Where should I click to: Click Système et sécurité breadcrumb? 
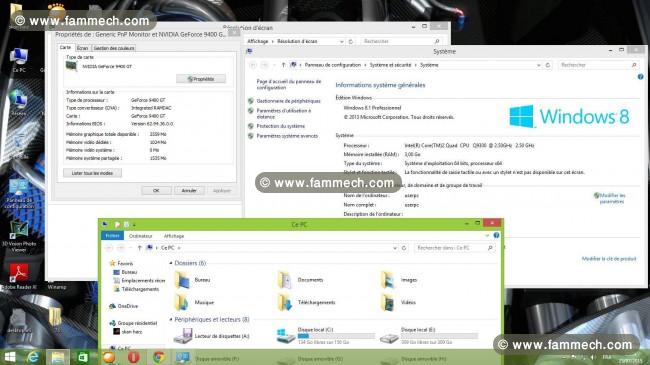390,65
